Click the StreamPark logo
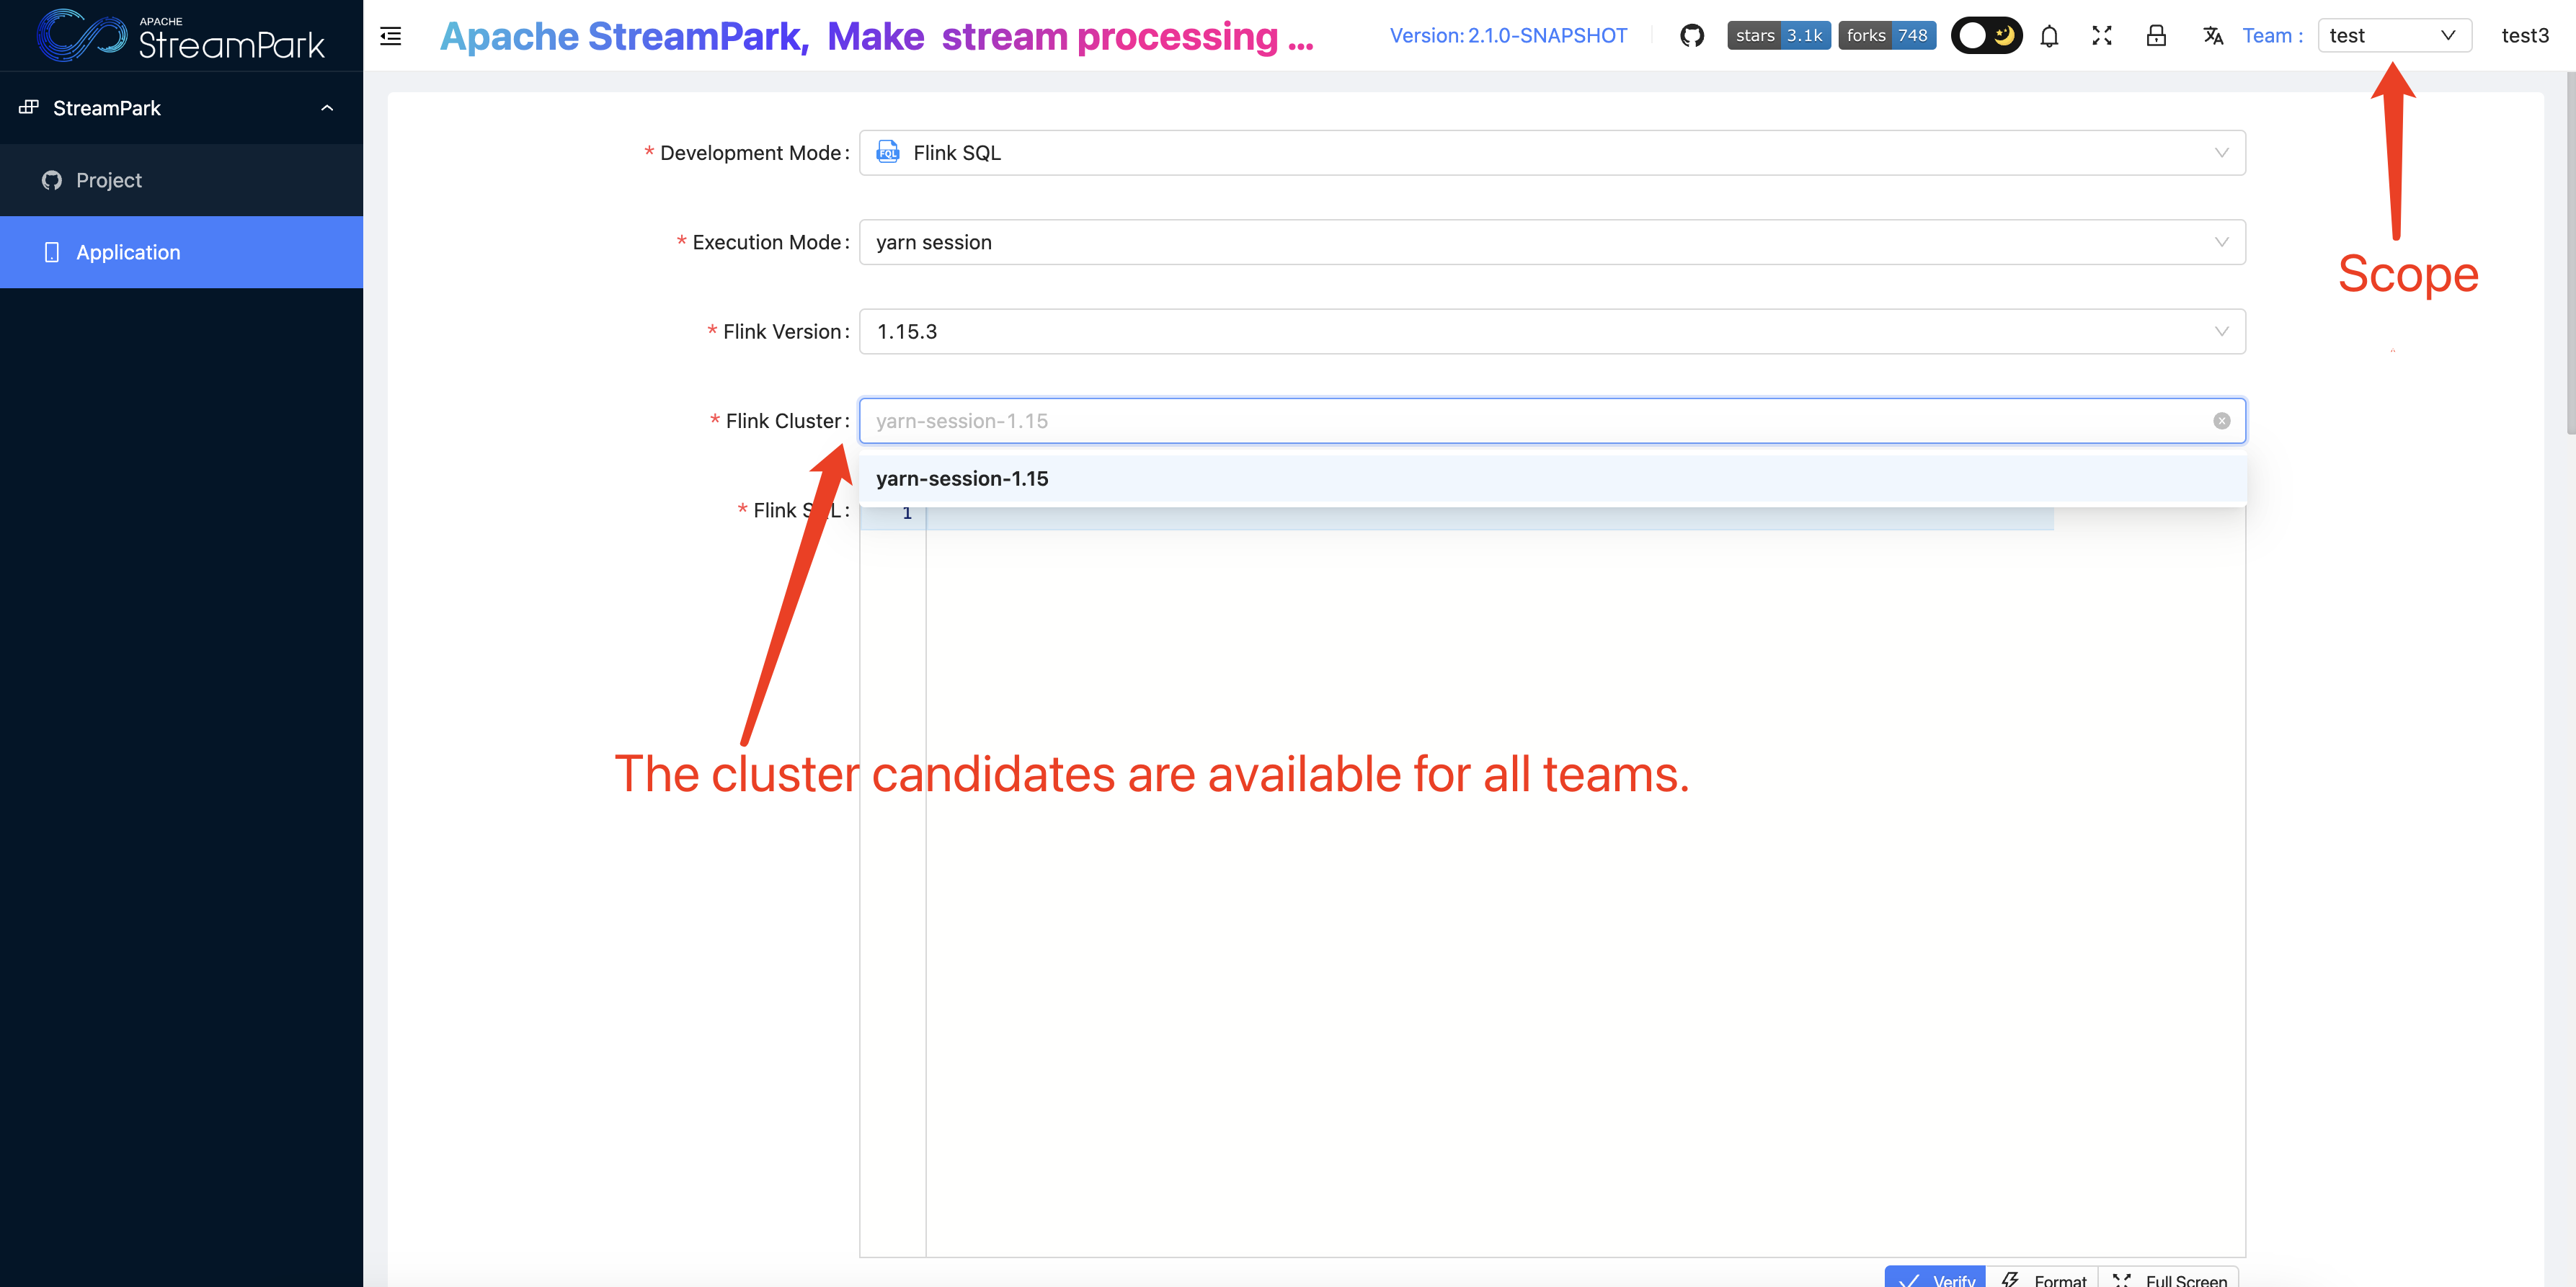Screen dimensions: 2576x1287 click(181, 36)
